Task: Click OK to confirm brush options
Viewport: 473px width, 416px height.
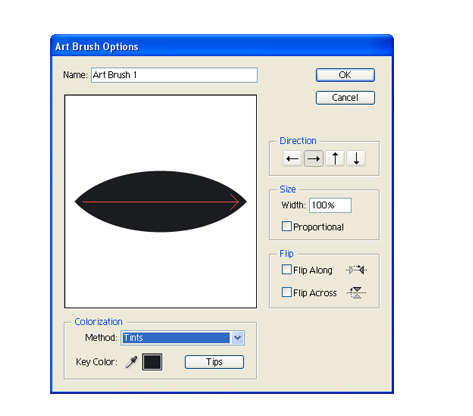Action: 345,75
